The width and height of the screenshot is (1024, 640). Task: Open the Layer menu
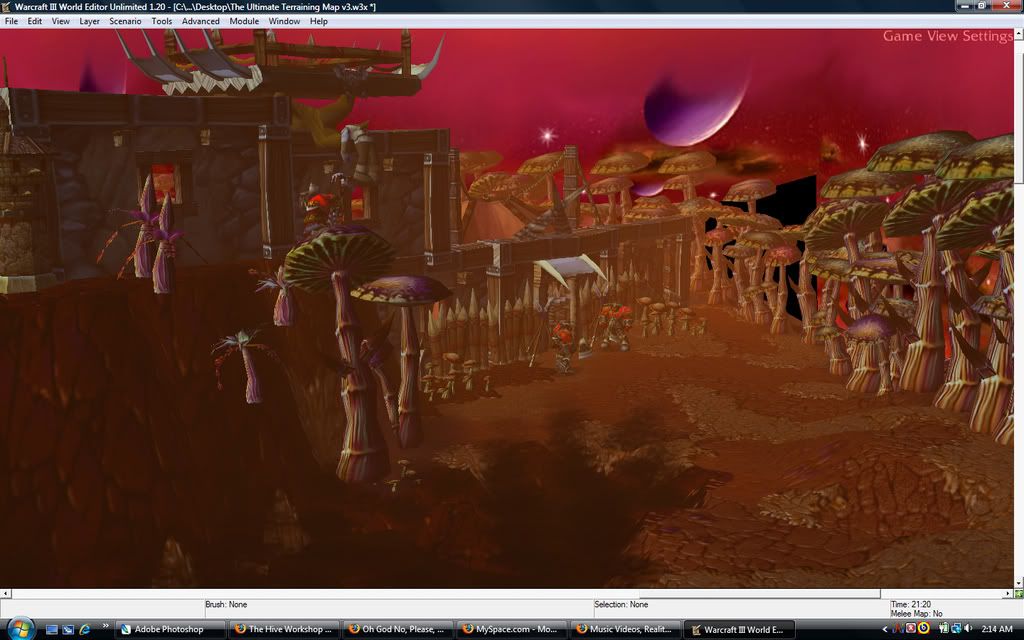coord(89,21)
